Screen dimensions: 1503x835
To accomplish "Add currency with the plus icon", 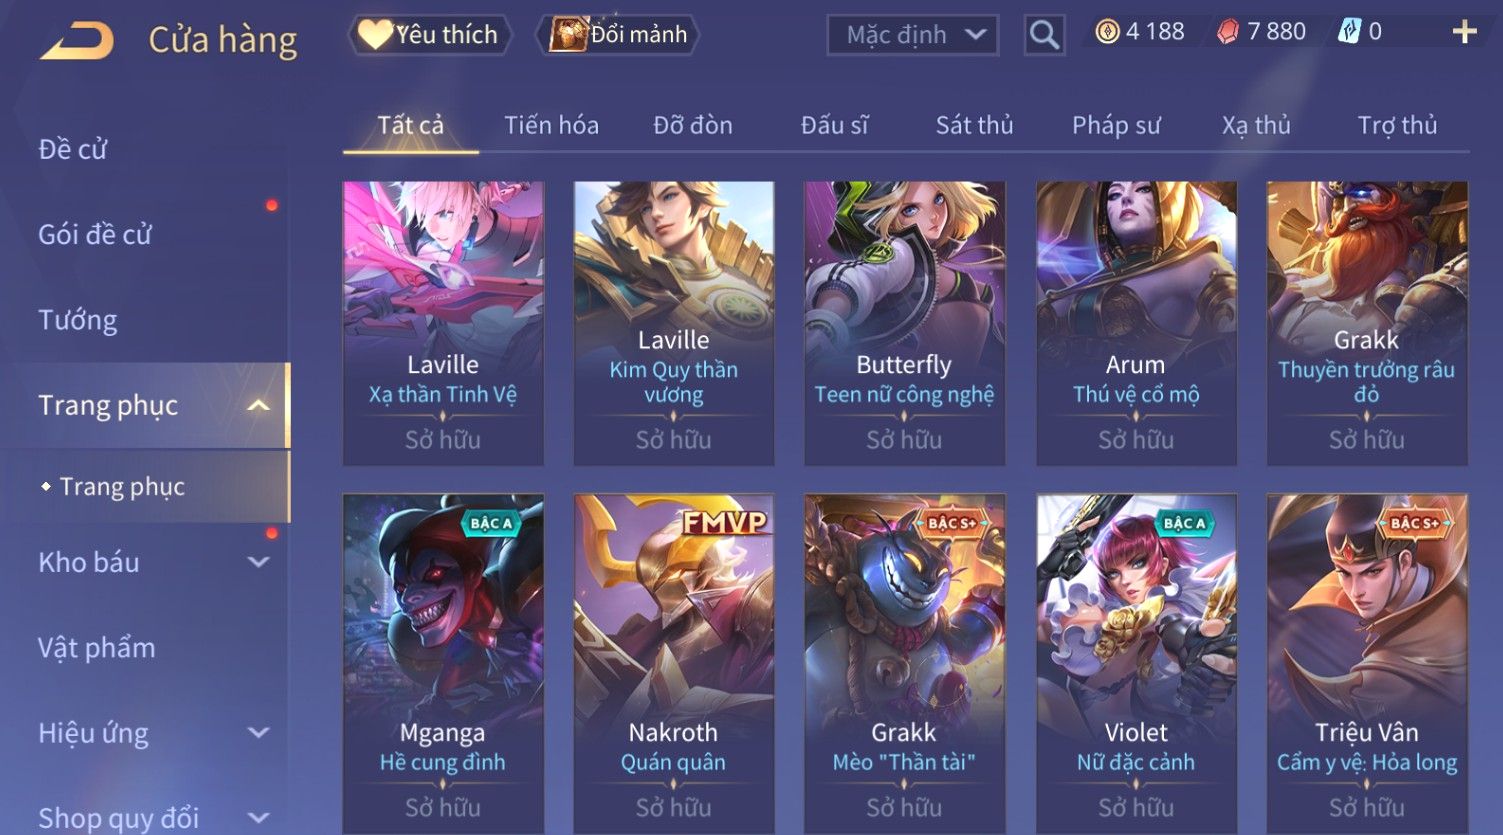I will click(1464, 32).
